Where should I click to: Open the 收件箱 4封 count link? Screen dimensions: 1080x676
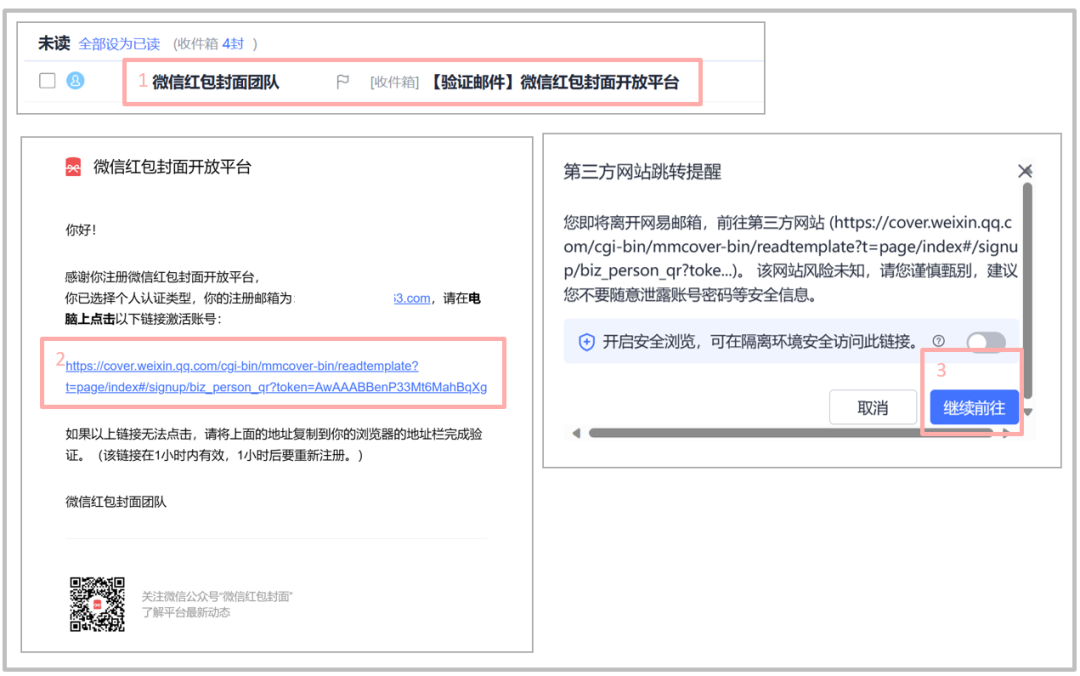pyautogui.click(x=233, y=44)
